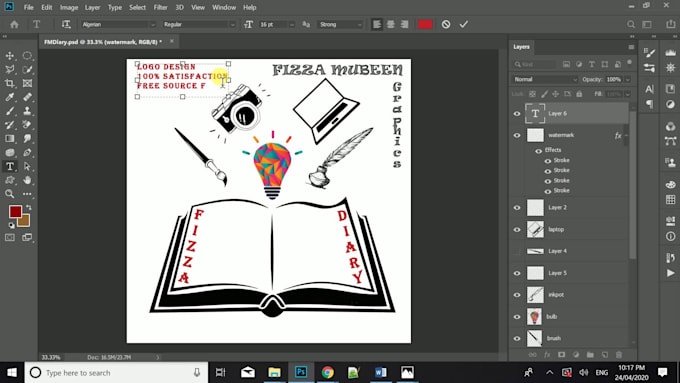
Task: Open anti-aliasing dropdown Strong
Action: coord(340,24)
